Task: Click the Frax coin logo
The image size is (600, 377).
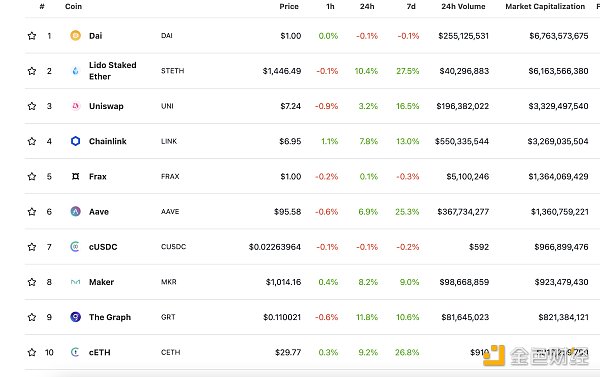Action: pyautogui.click(x=75, y=176)
